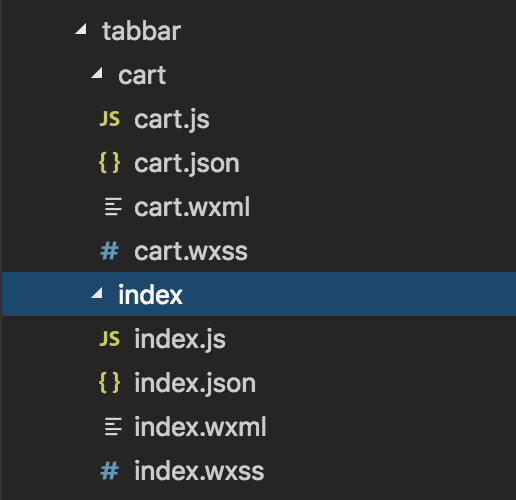516x500 pixels.
Task: Collapse the index folder arrow
Action: 97,293
